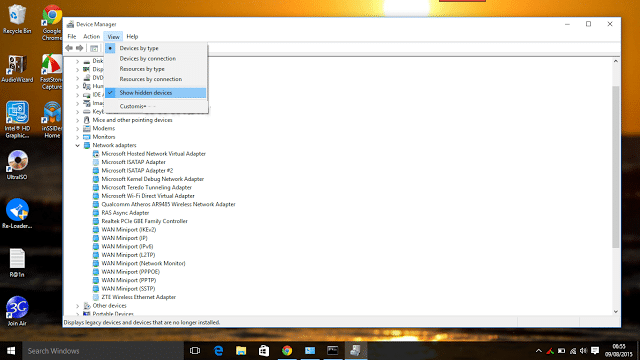640x360 pixels.
Task: Open Intel HD Graphics desktop shortcut
Action: click(x=17, y=120)
